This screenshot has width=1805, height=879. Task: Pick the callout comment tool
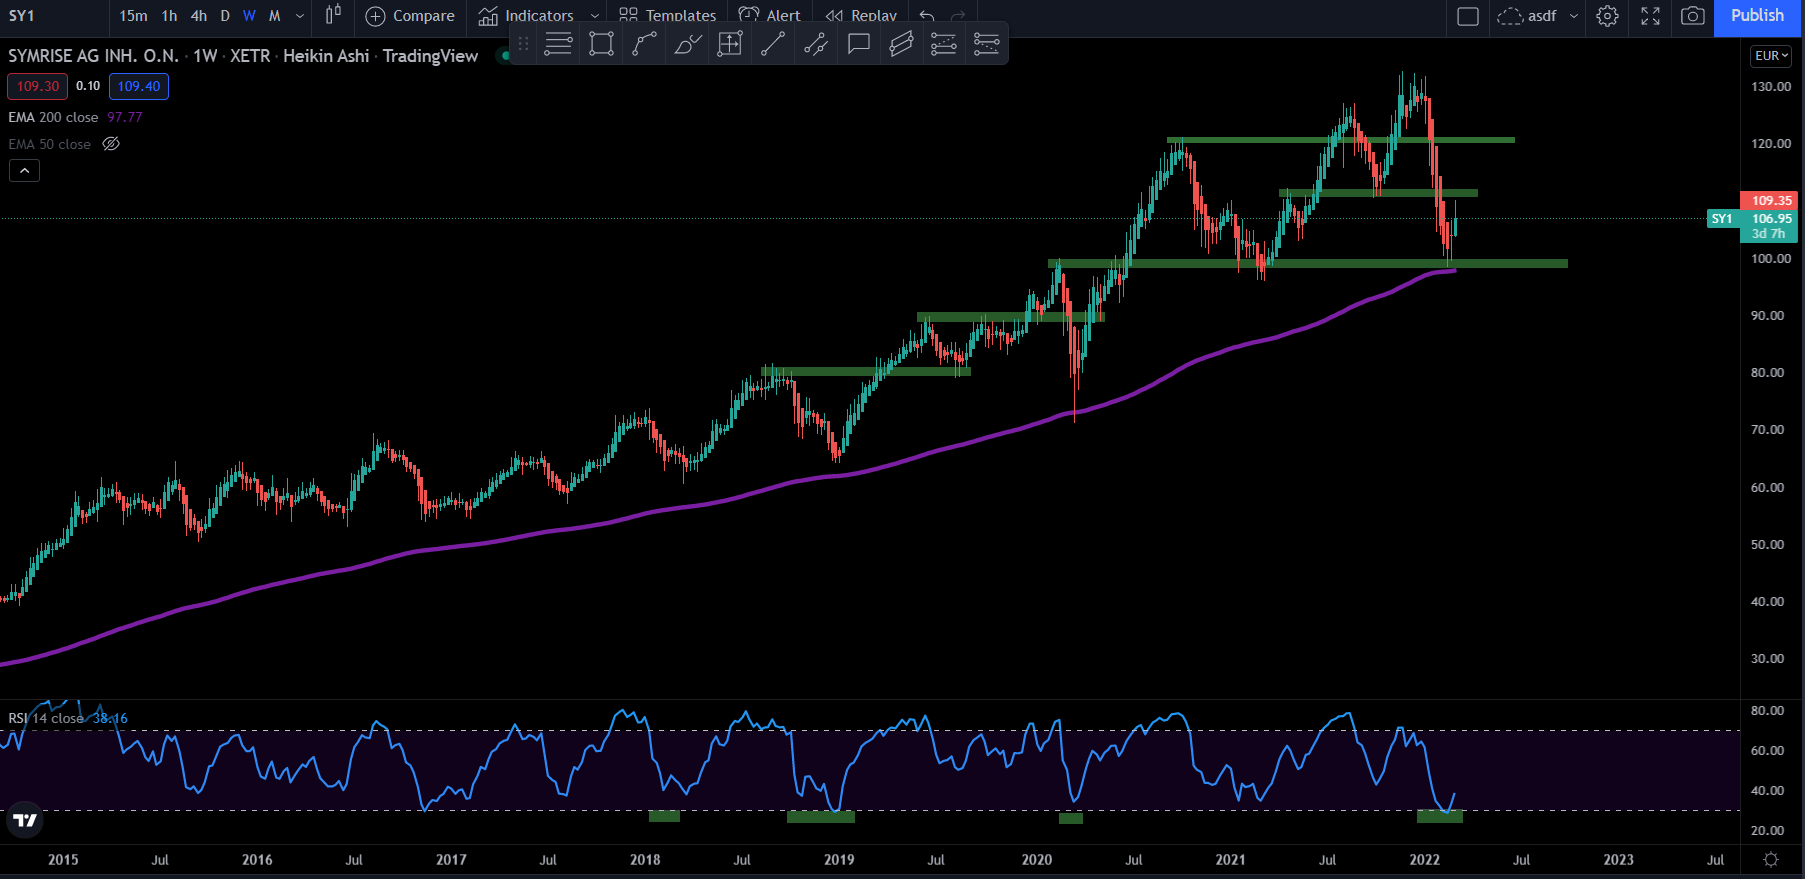coord(858,44)
